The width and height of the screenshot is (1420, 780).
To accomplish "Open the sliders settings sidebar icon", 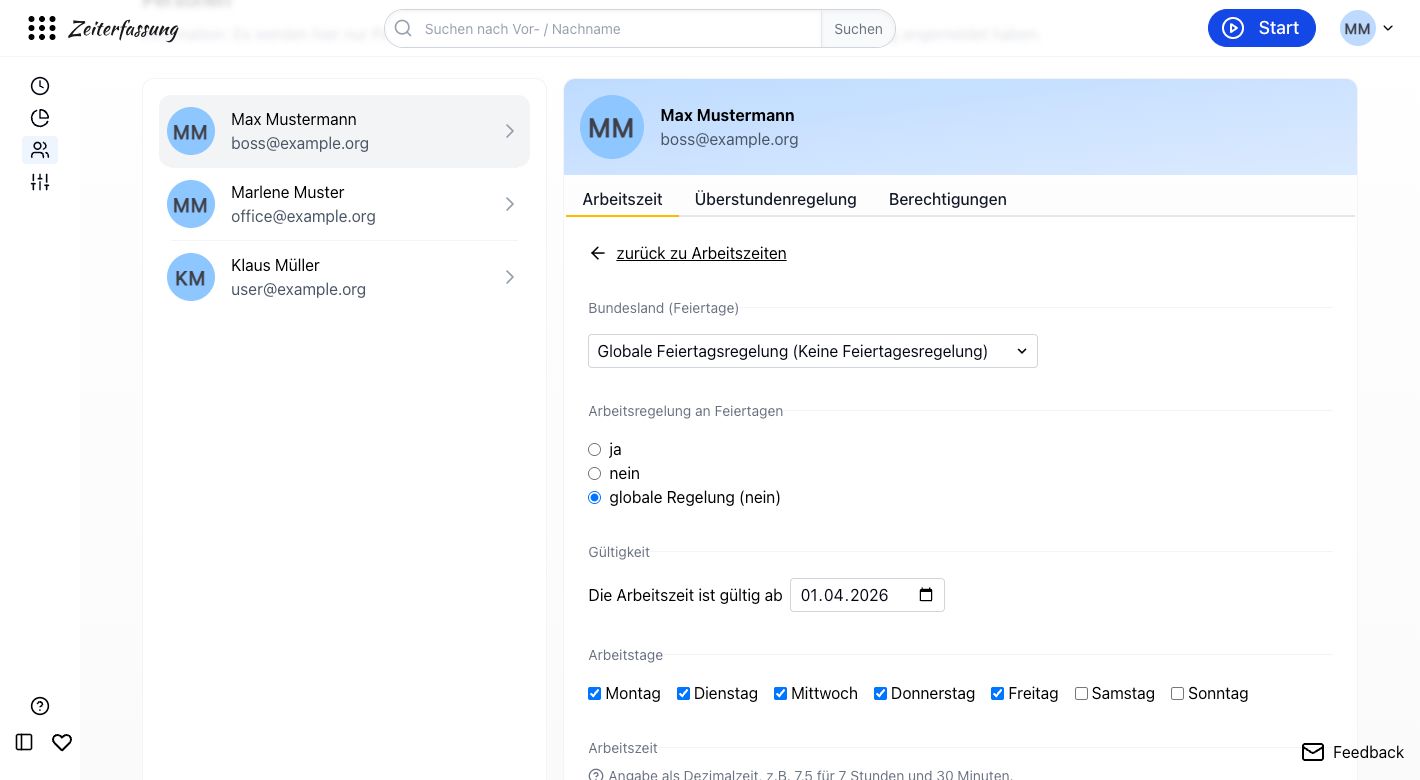I will tap(40, 182).
